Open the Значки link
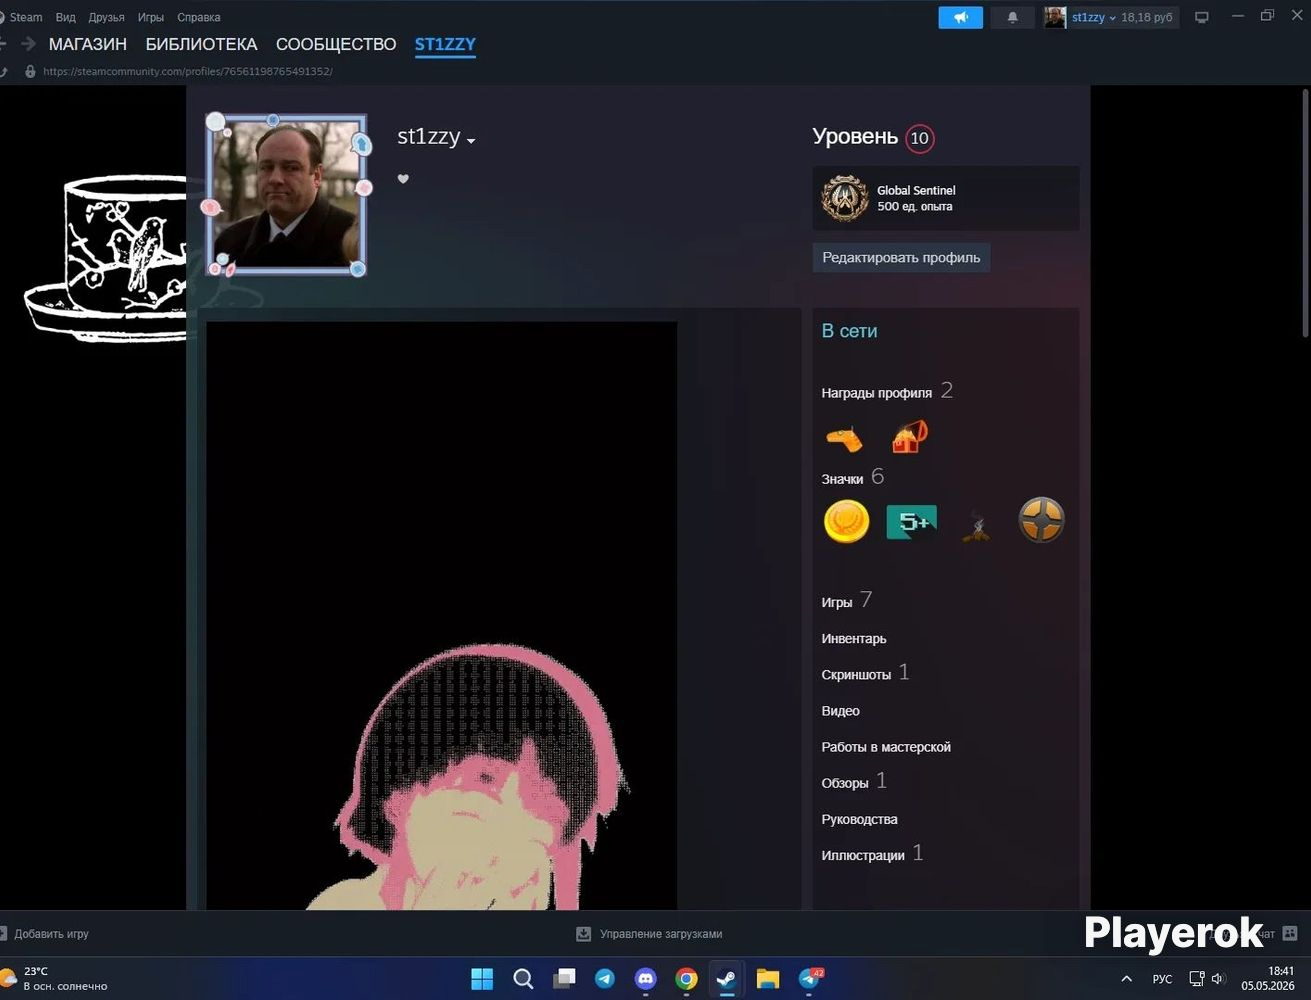This screenshot has width=1311, height=1000. [842, 479]
